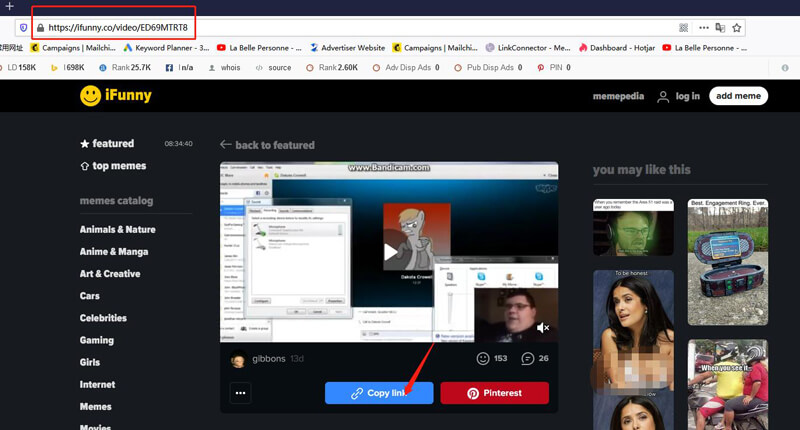Viewport: 800px width, 430px height.
Task: Open Area 51 raid meme thumbnail
Action: [633, 227]
